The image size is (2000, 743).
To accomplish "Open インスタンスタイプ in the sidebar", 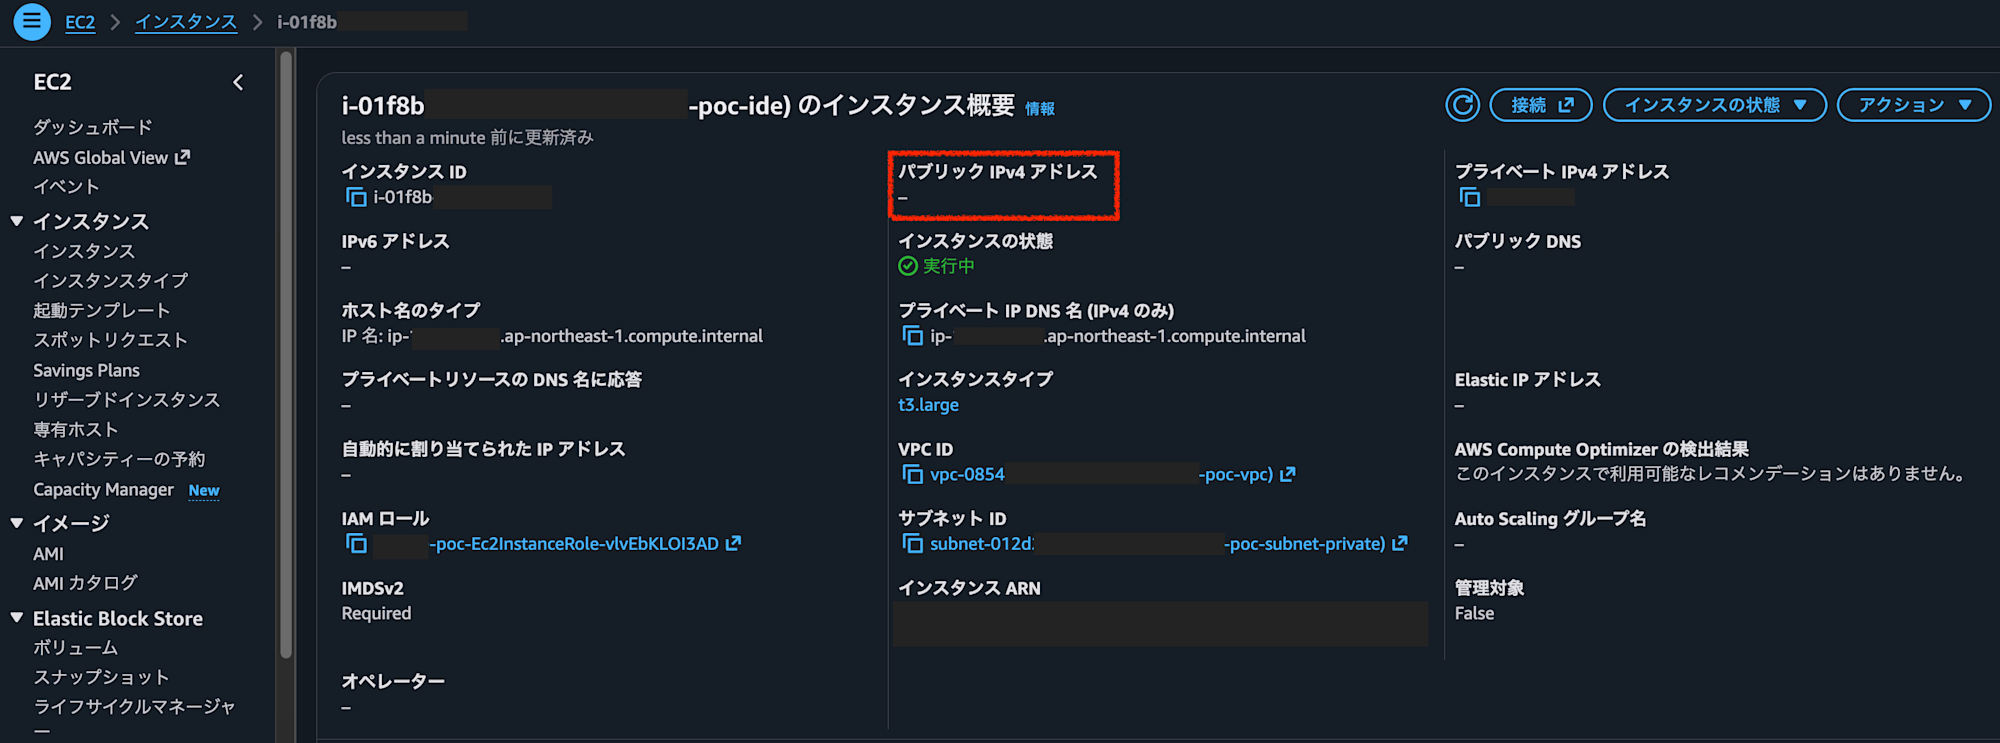I will (110, 281).
